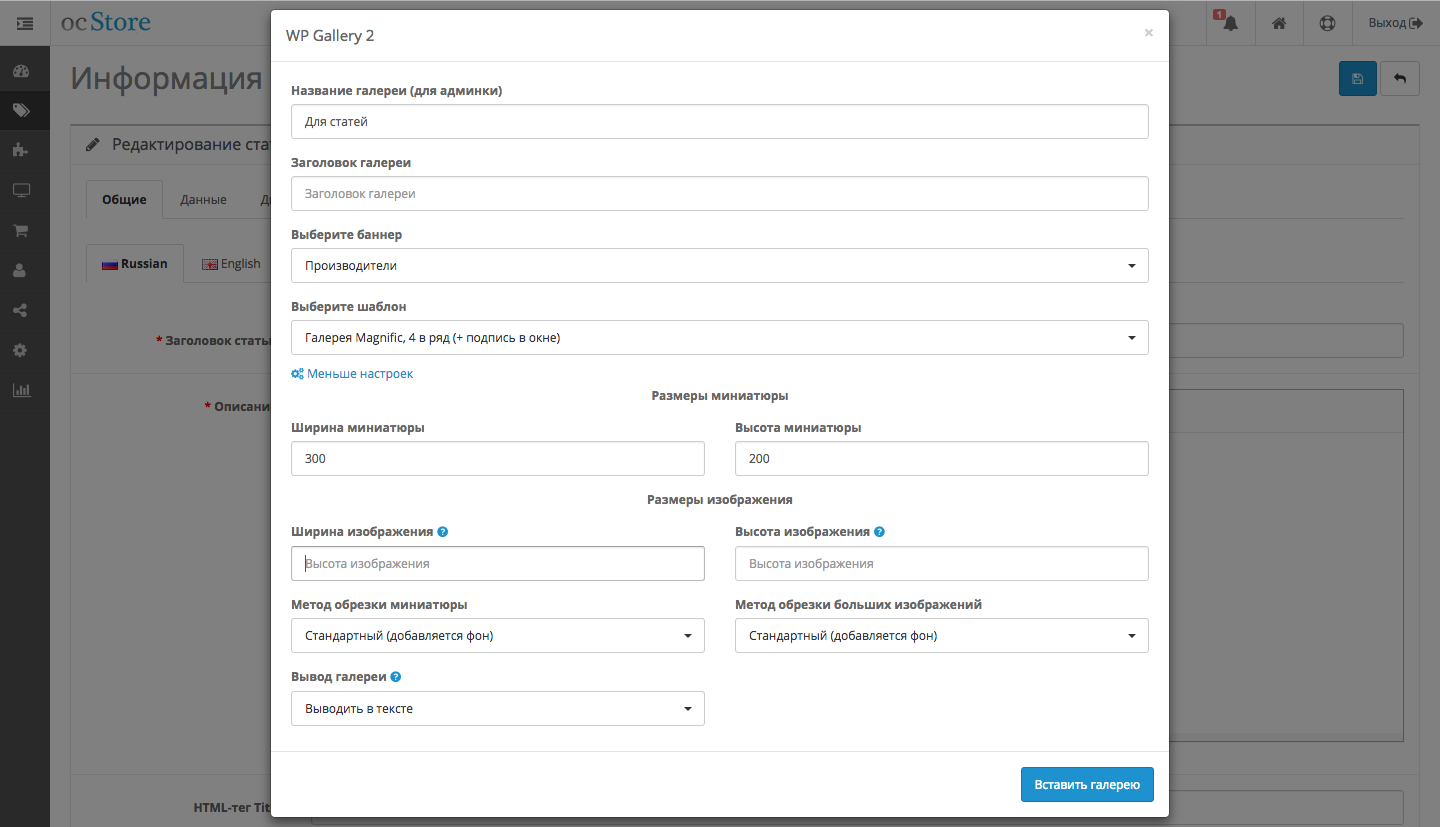Expand the Выберите шаблон dropdown
The image size is (1440, 827).
point(719,338)
